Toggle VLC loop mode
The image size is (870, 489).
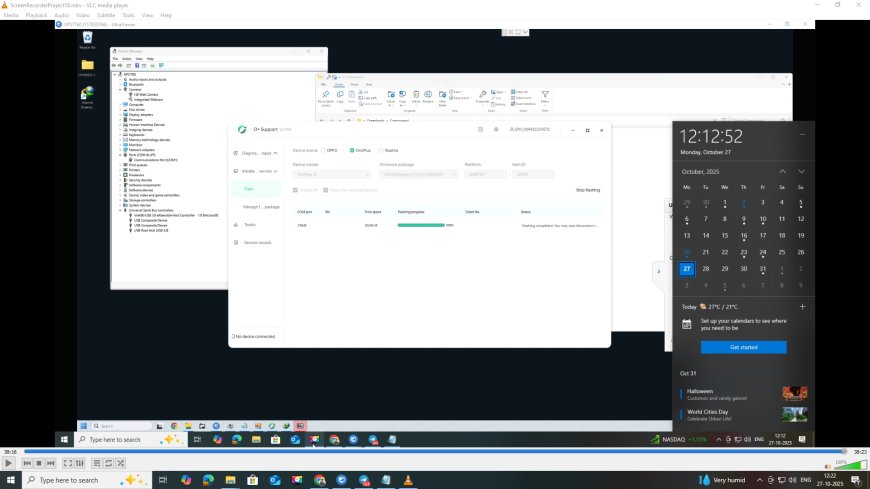point(109,463)
